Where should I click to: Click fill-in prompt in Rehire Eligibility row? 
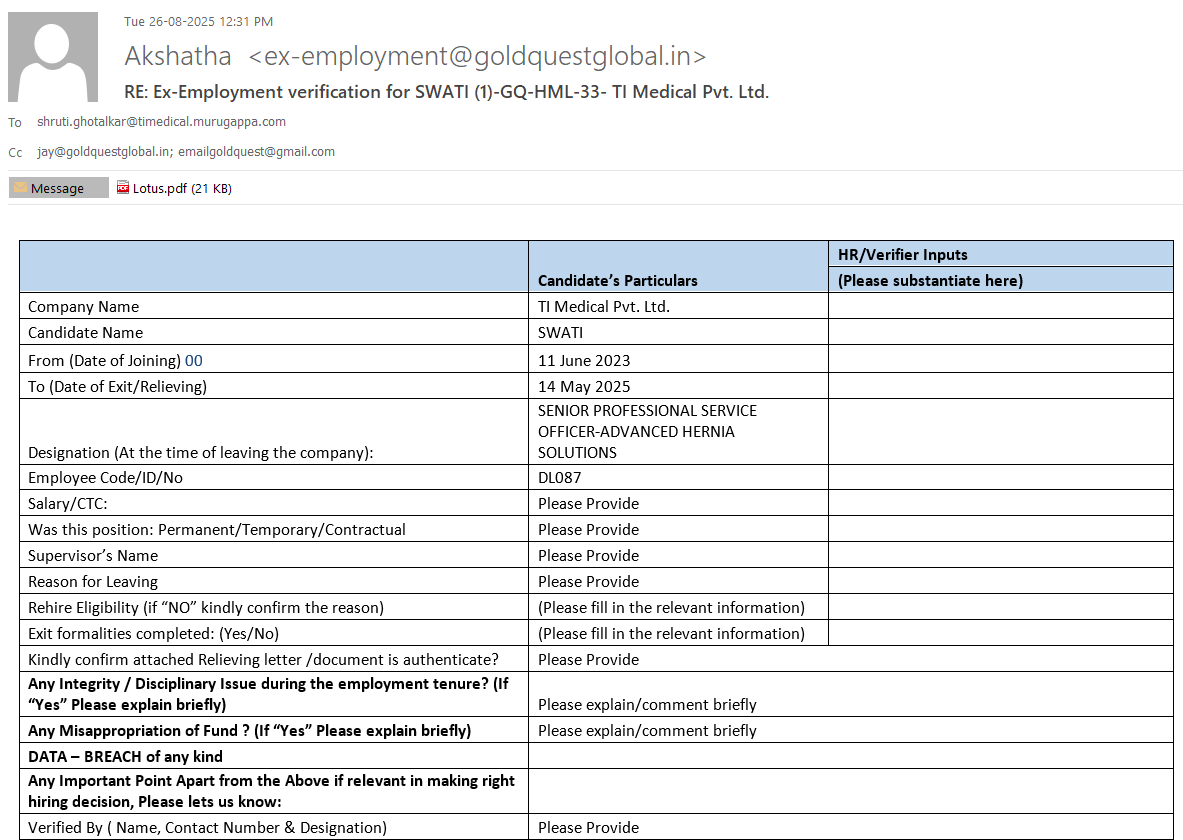(x=671, y=608)
